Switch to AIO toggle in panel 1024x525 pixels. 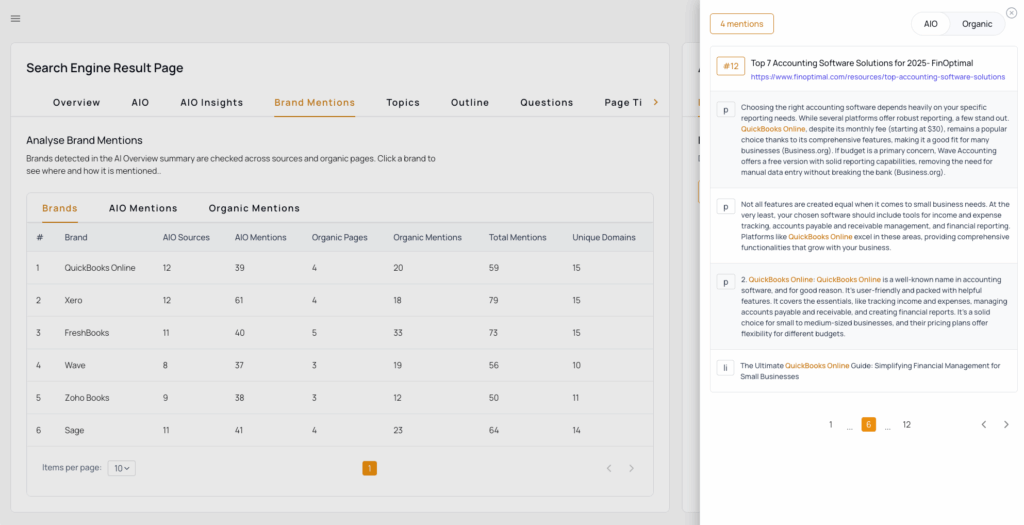coord(931,24)
